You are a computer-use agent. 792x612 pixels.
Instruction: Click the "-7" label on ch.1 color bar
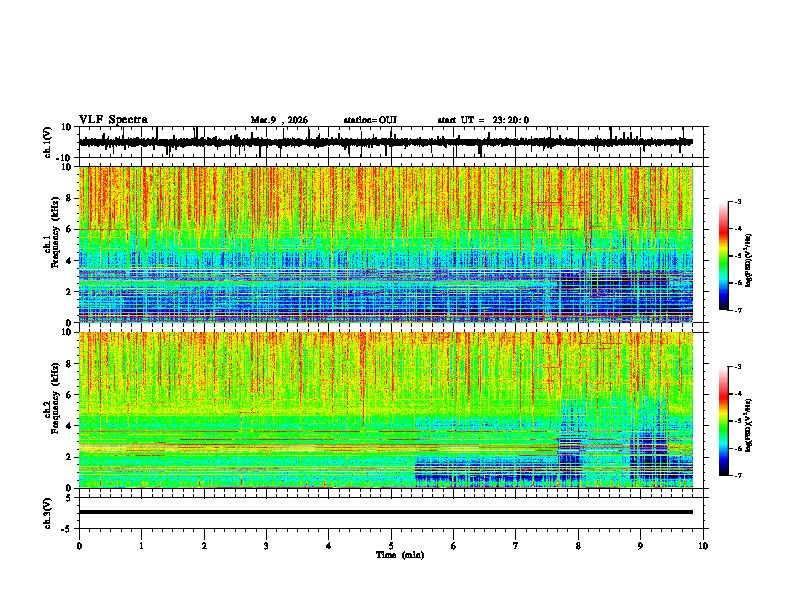(738, 310)
